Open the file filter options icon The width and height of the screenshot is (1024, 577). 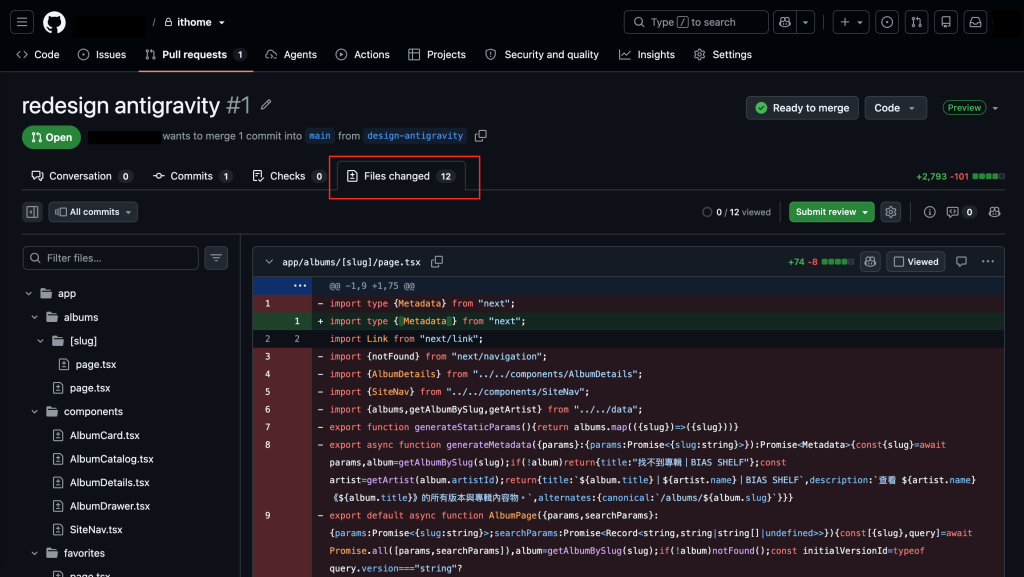(x=216, y=258)
